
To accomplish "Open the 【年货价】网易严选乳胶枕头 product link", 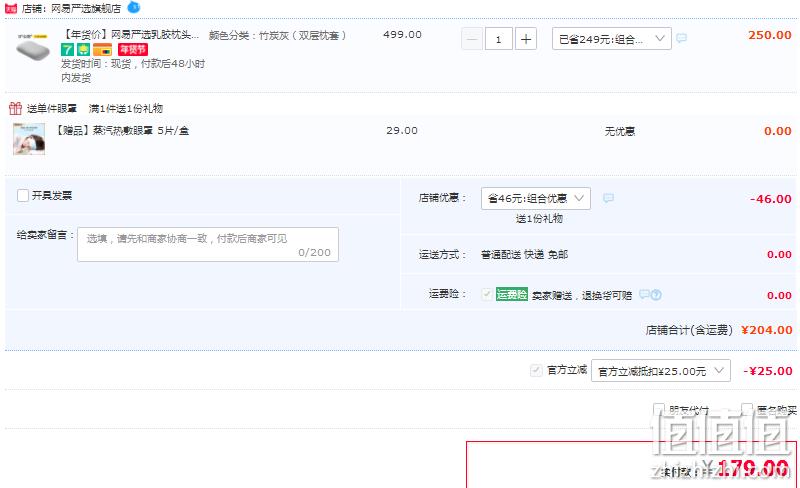I will click(130, 35).
